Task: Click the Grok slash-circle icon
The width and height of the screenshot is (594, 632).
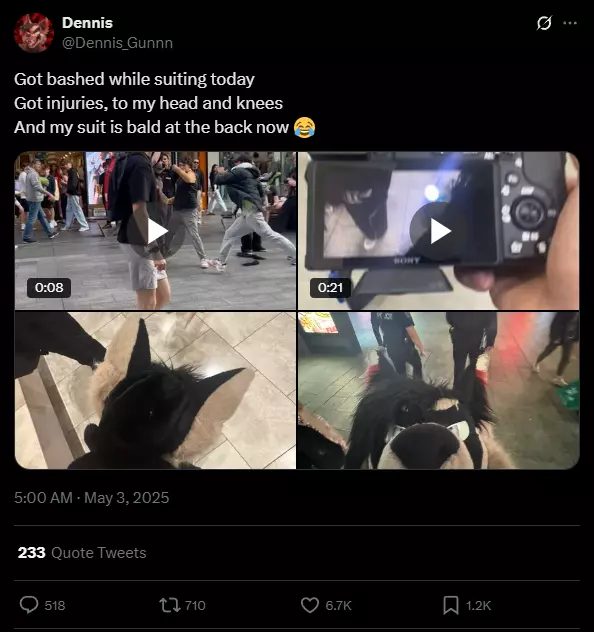Action: [544, 23]
